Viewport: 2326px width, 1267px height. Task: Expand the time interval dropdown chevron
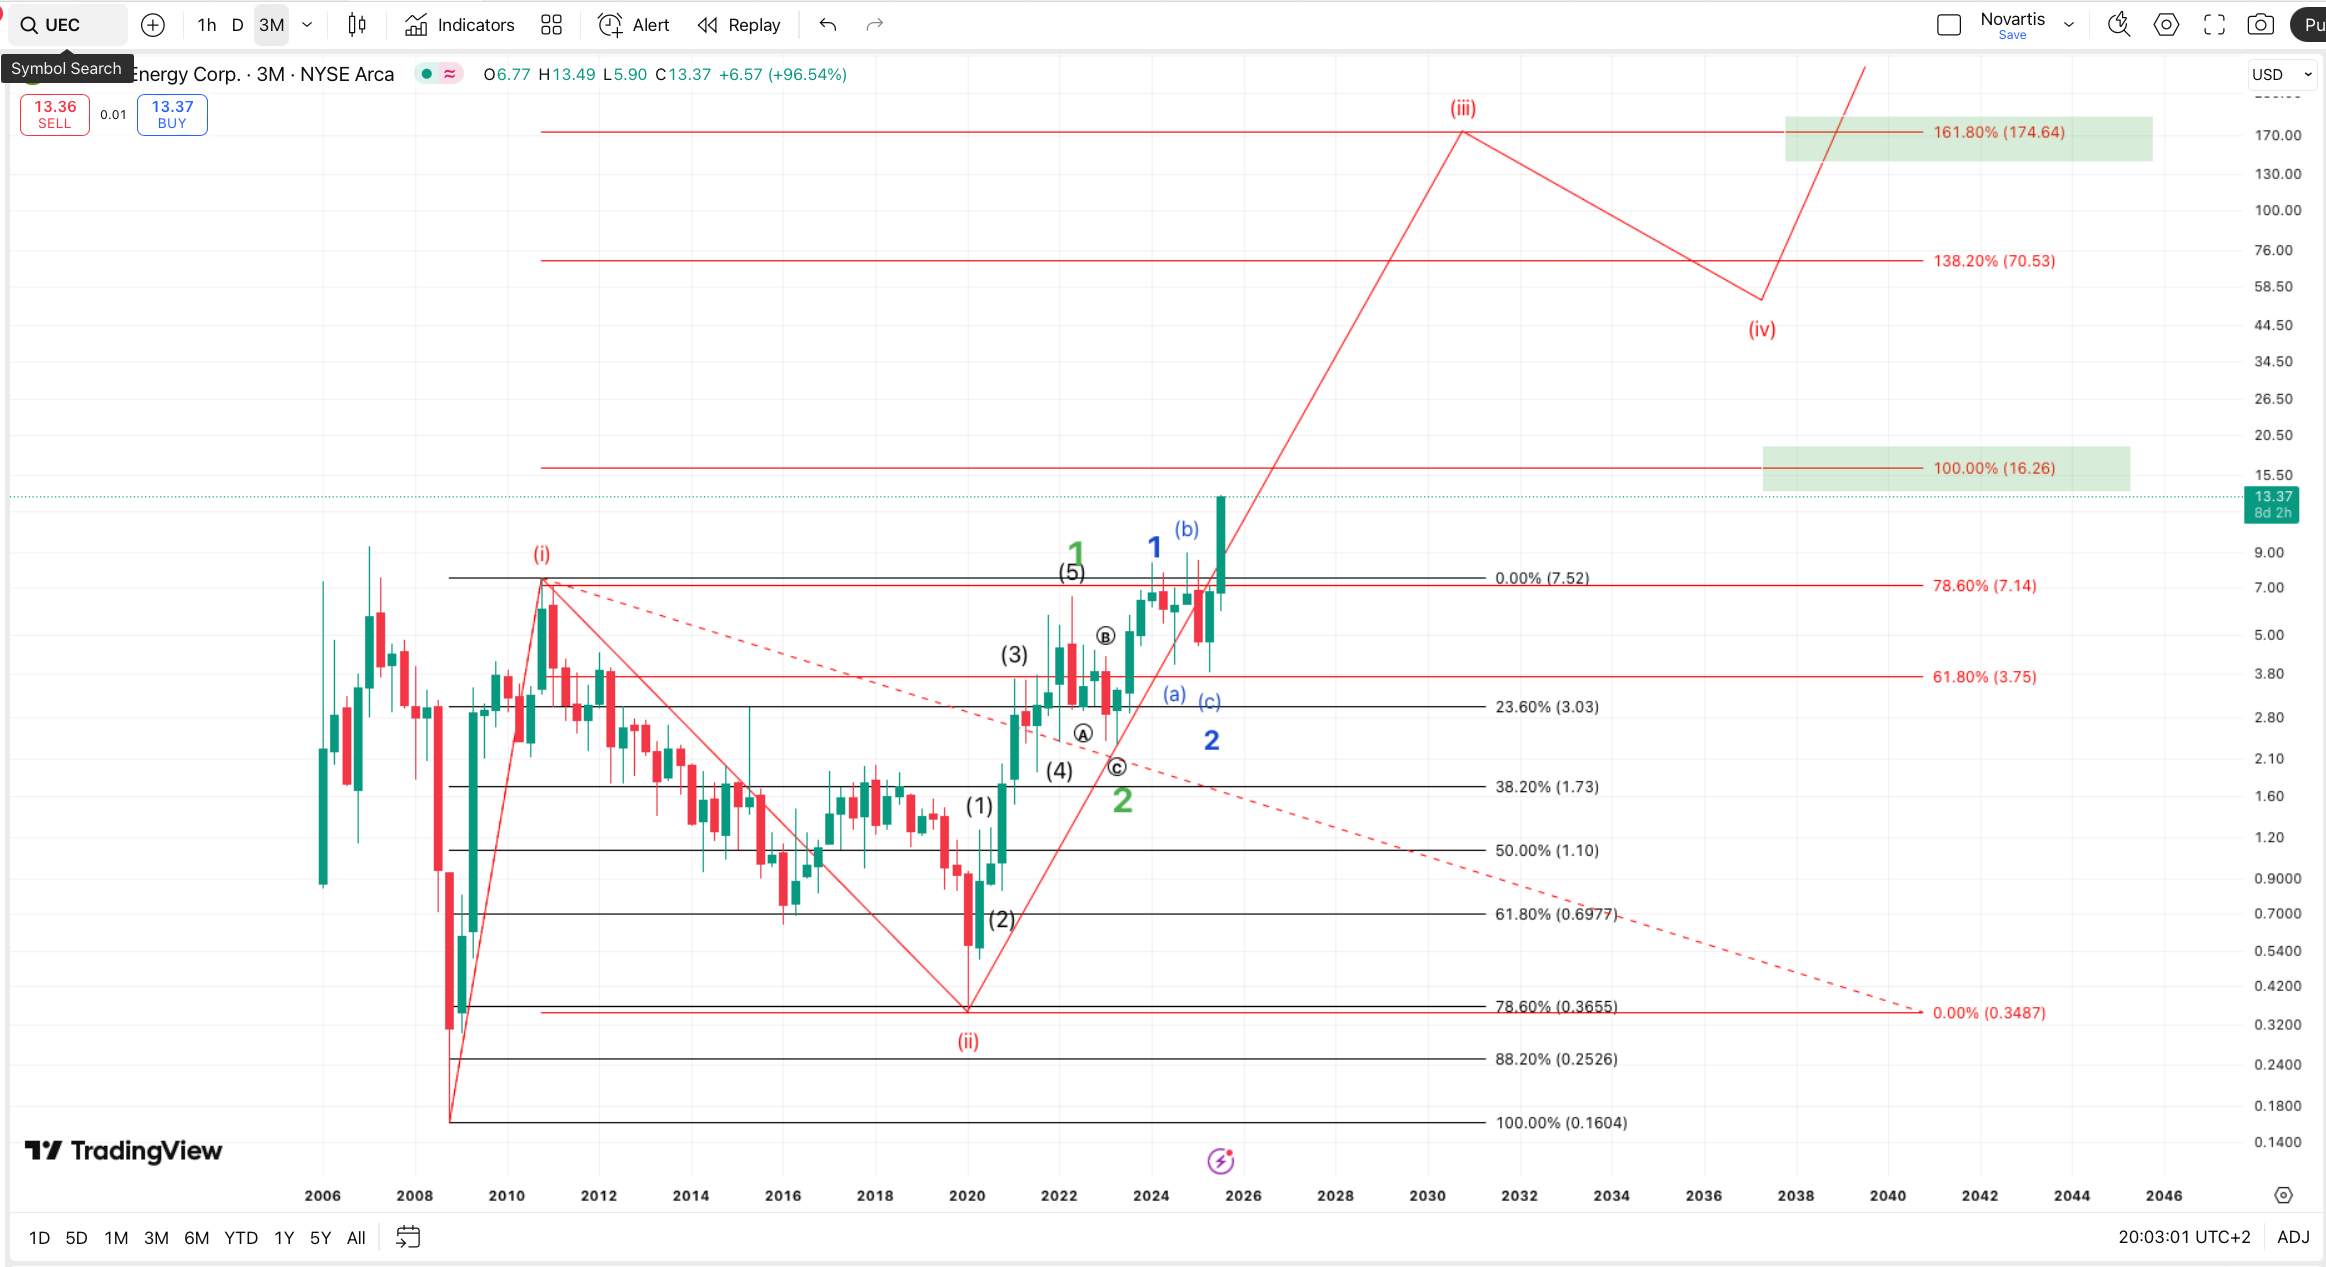click(x=307, y=25)
